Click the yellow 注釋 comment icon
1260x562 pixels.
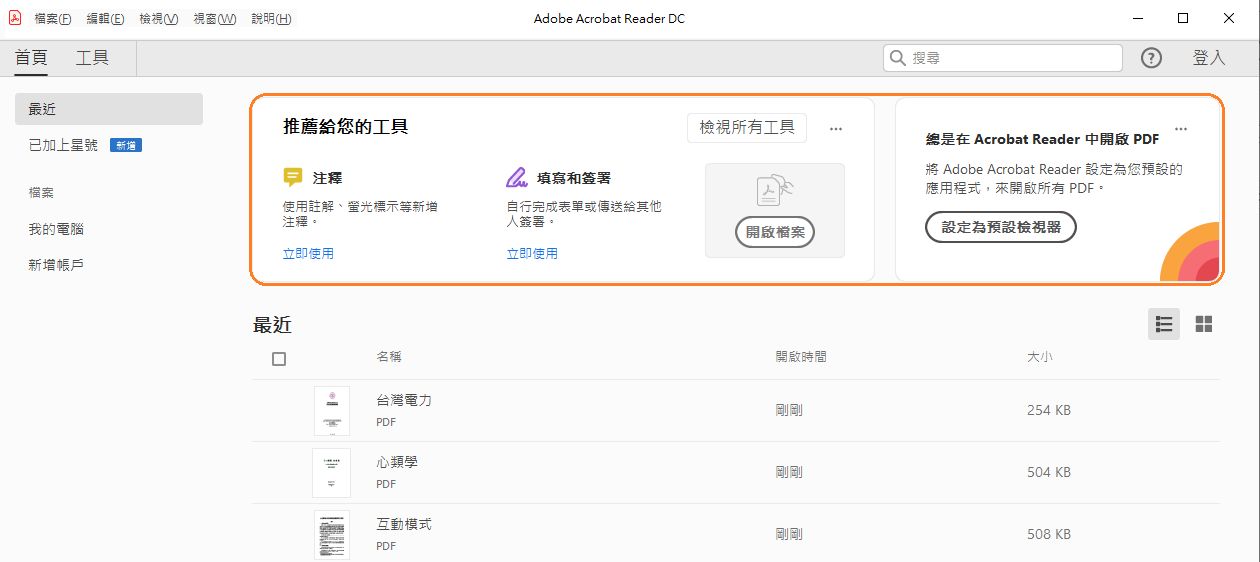[x=292, y=178]
